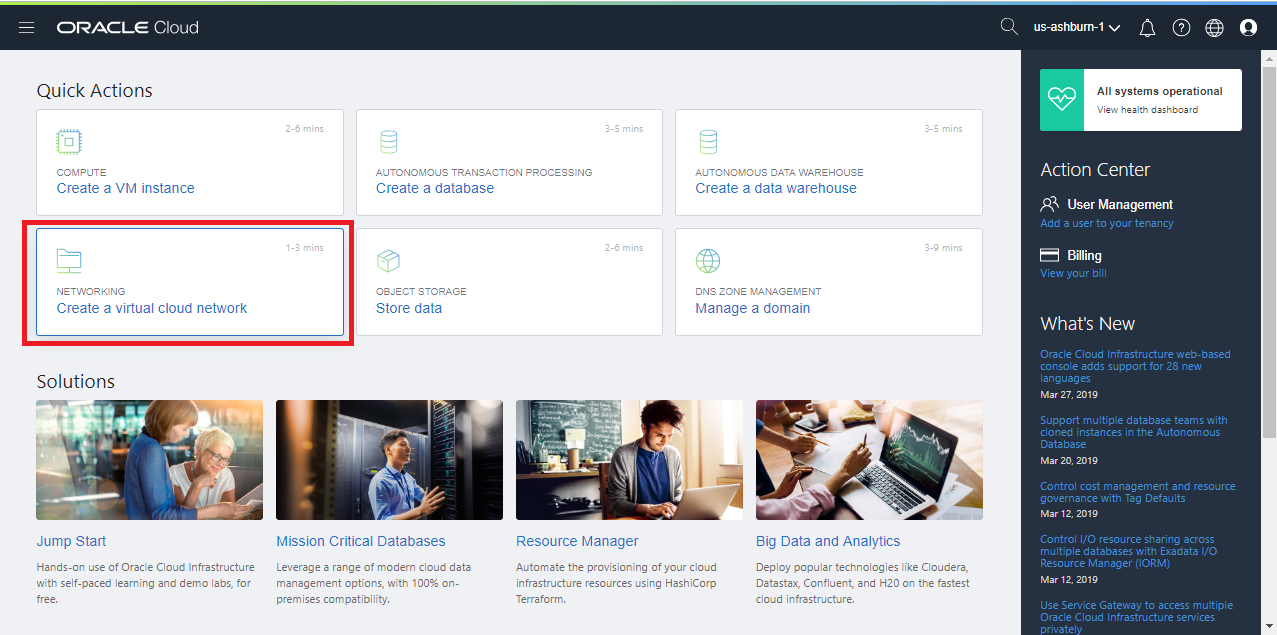This screenshot has height=635, width=1277.
Task: Click the What's New heading
Action: [x=1087, y=324]
